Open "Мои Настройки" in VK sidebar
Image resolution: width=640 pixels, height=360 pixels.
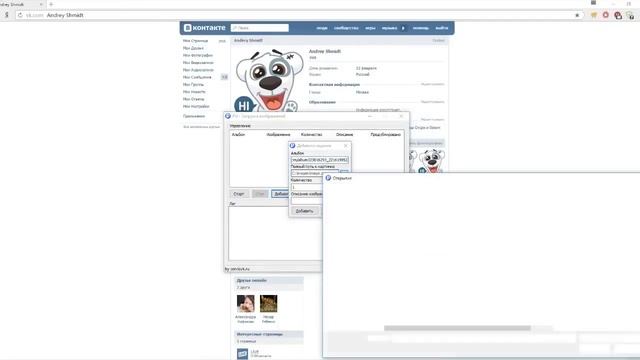196,107
